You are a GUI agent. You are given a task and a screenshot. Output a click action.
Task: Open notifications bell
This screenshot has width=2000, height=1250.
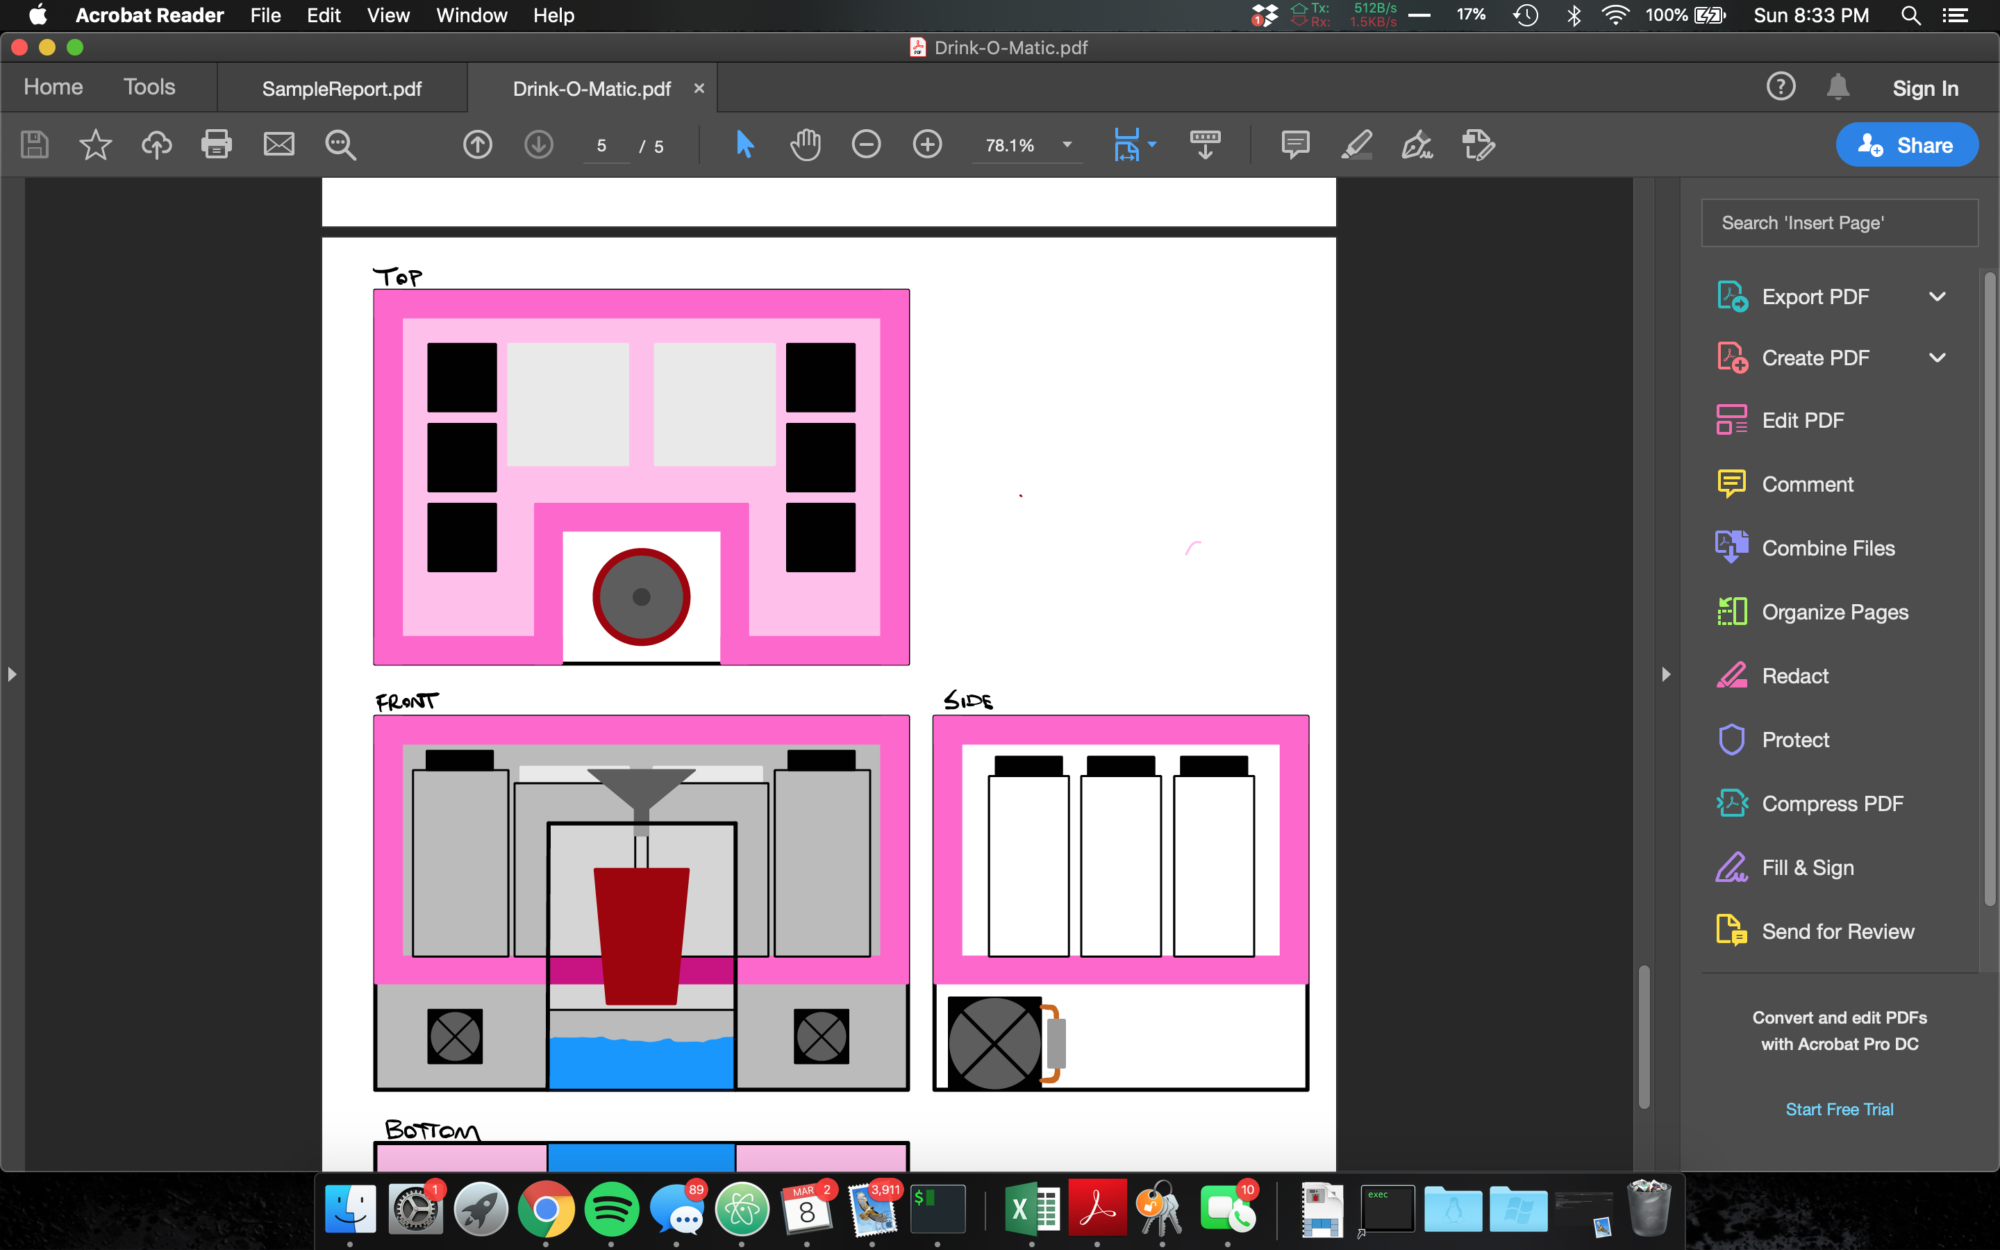(x=1837, y=87)
